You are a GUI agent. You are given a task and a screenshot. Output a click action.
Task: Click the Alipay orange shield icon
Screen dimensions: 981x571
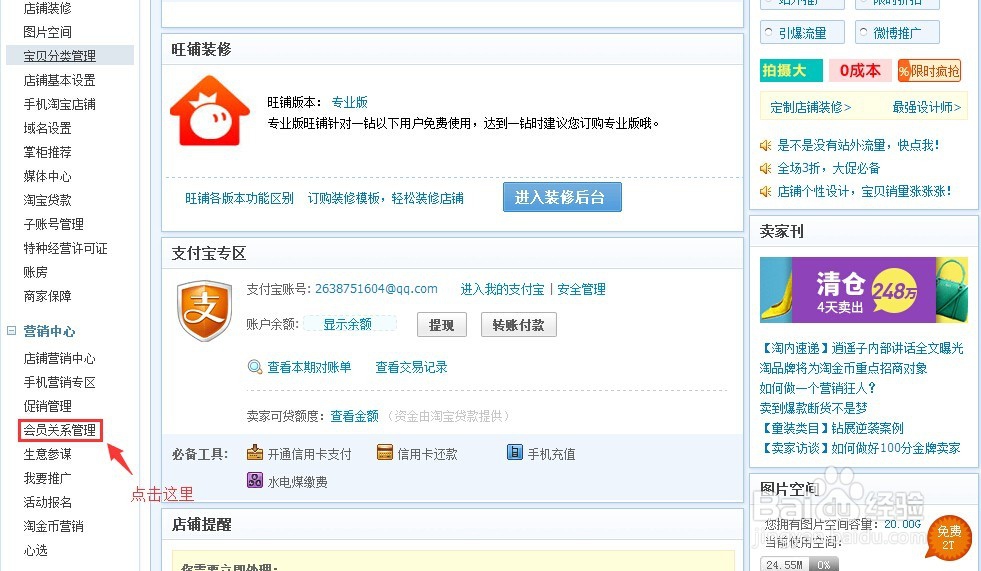(x=204, y=310)
